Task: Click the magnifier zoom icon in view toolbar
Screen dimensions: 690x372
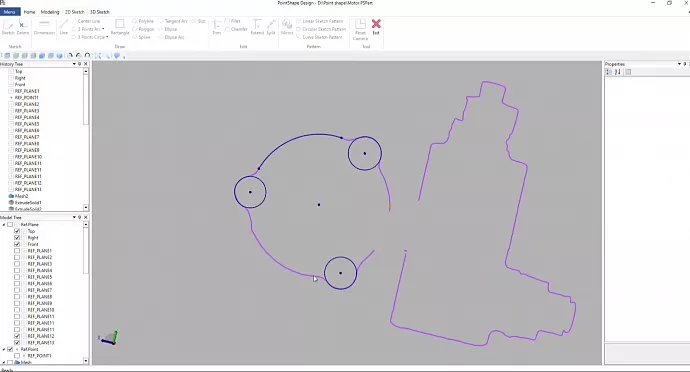Action: click(107, 56)
